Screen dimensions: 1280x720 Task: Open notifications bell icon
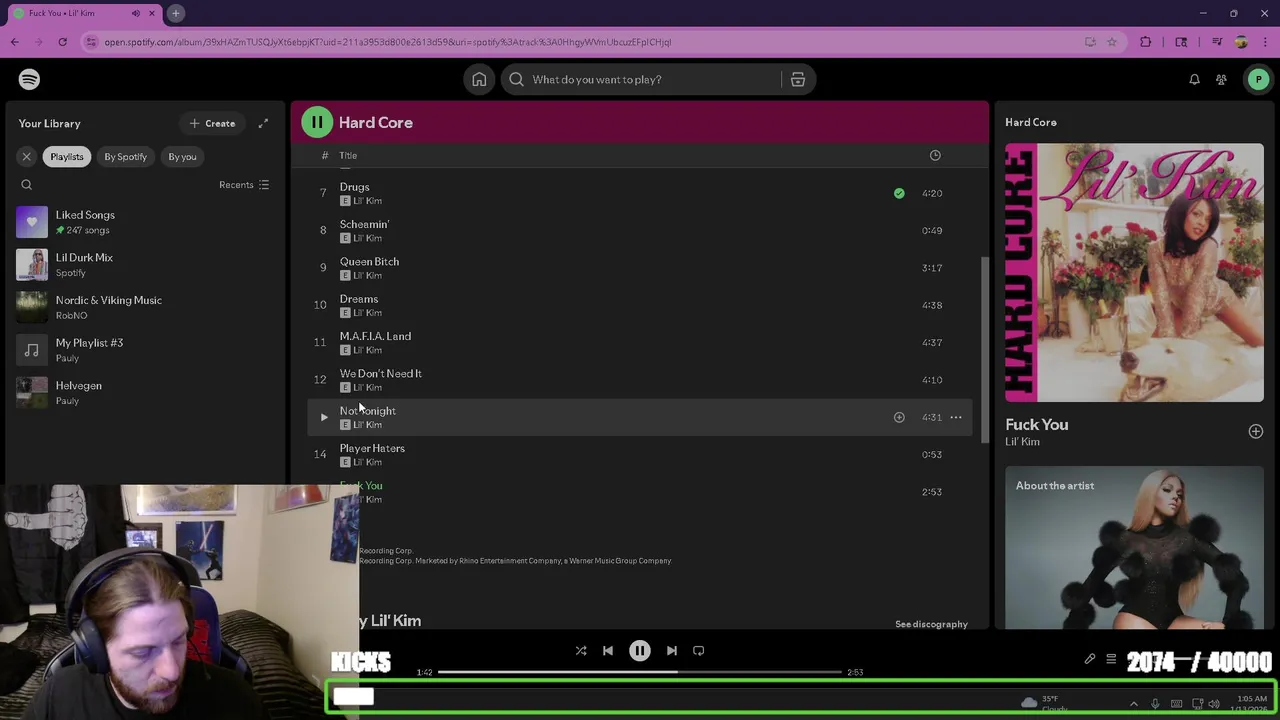point(1194,80)
